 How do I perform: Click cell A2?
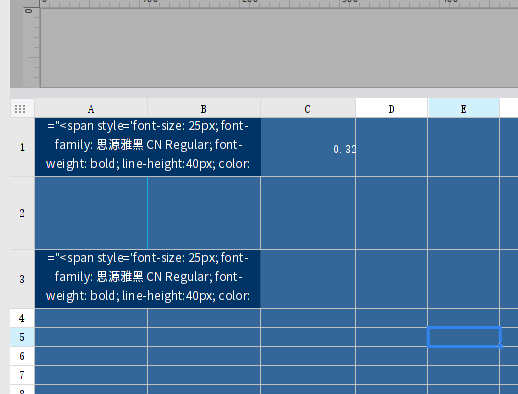[91, 213]
